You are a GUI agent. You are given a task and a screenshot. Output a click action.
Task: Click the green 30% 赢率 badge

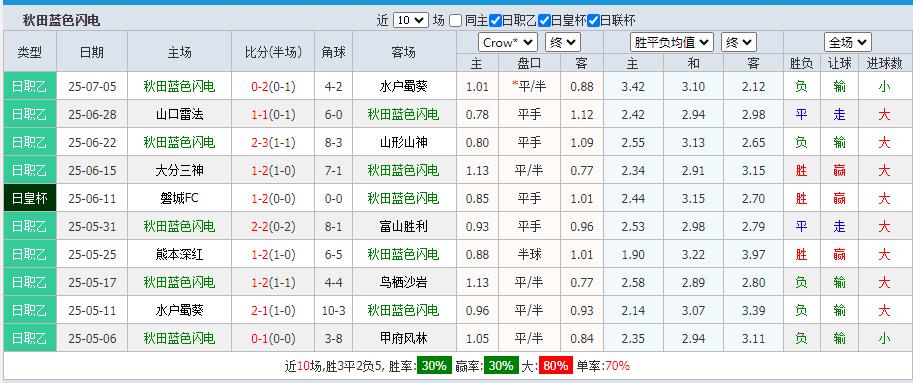pyautogui.click(x=501, y=366)
